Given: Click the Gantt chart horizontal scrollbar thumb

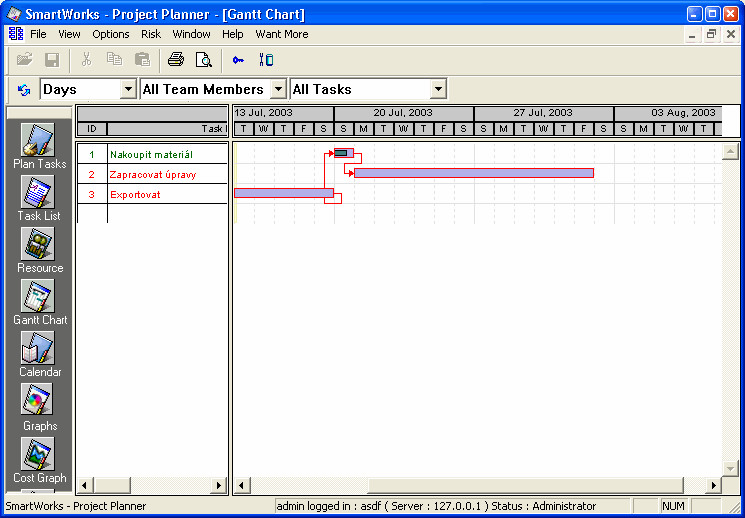Looking at the screenshot, I should pos(525,485).
